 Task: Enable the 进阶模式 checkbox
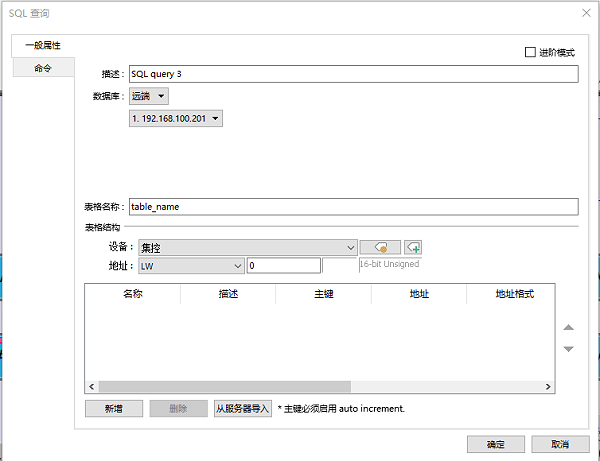point(530,52)
